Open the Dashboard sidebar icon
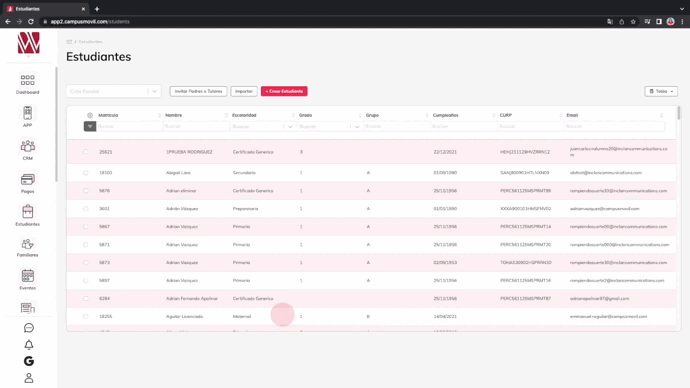 (27, 84)
